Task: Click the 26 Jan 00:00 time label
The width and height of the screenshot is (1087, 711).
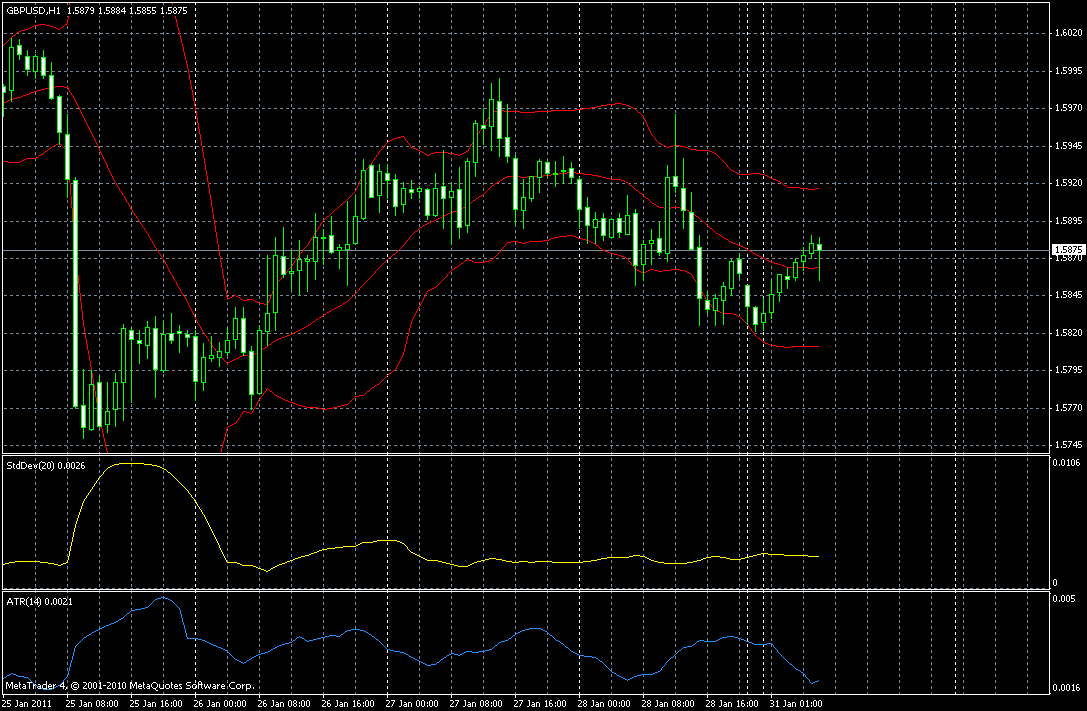Action: pyautogui.click(x=220, y=704)
